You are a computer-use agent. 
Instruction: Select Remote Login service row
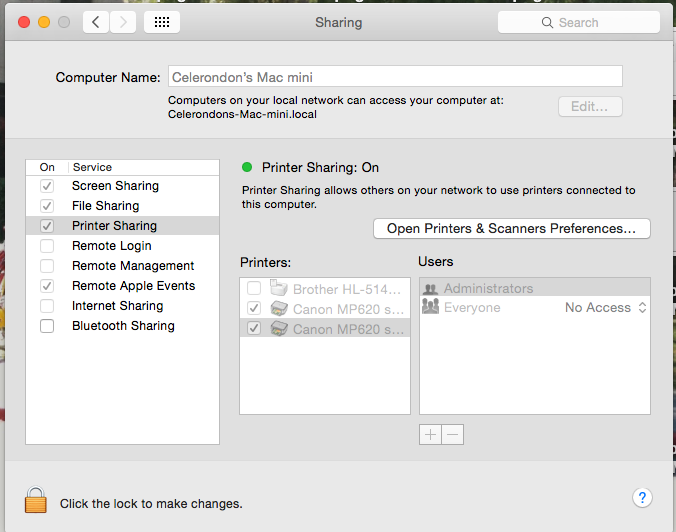(x=122, y=246)
